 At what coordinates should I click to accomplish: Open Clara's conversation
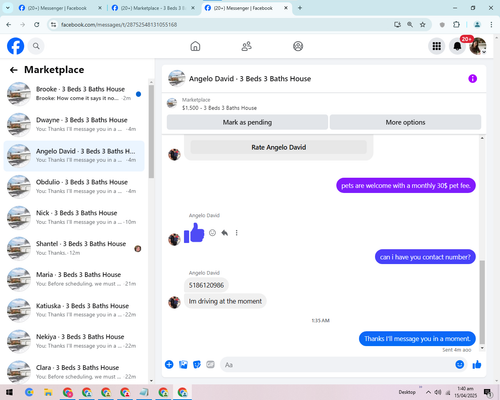[74, 372]
